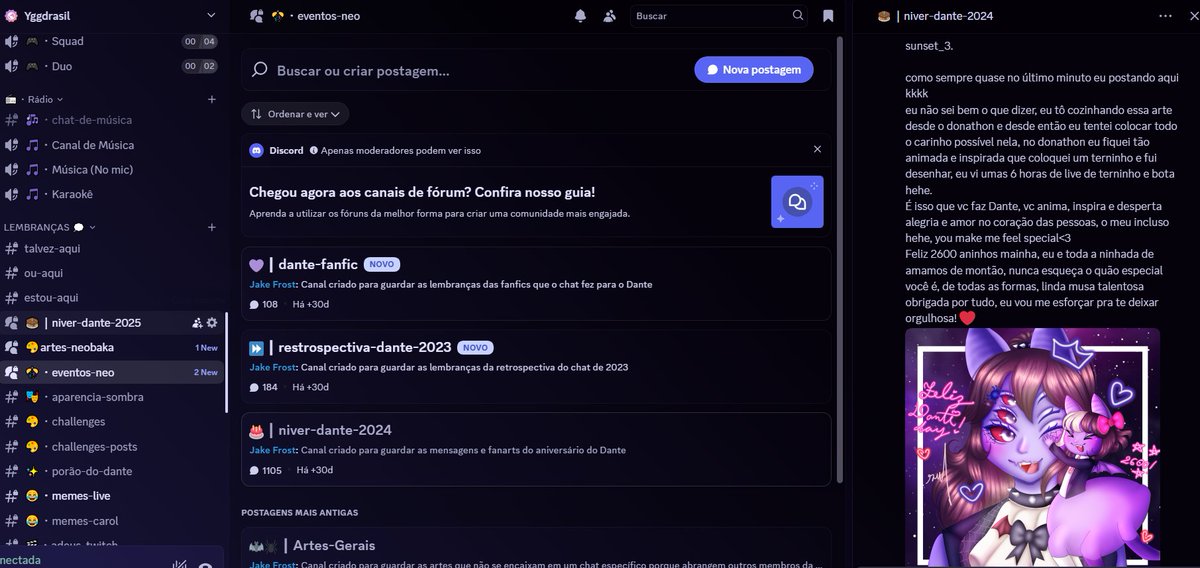Click the magnifier in the Buscar box

(798, 16)
